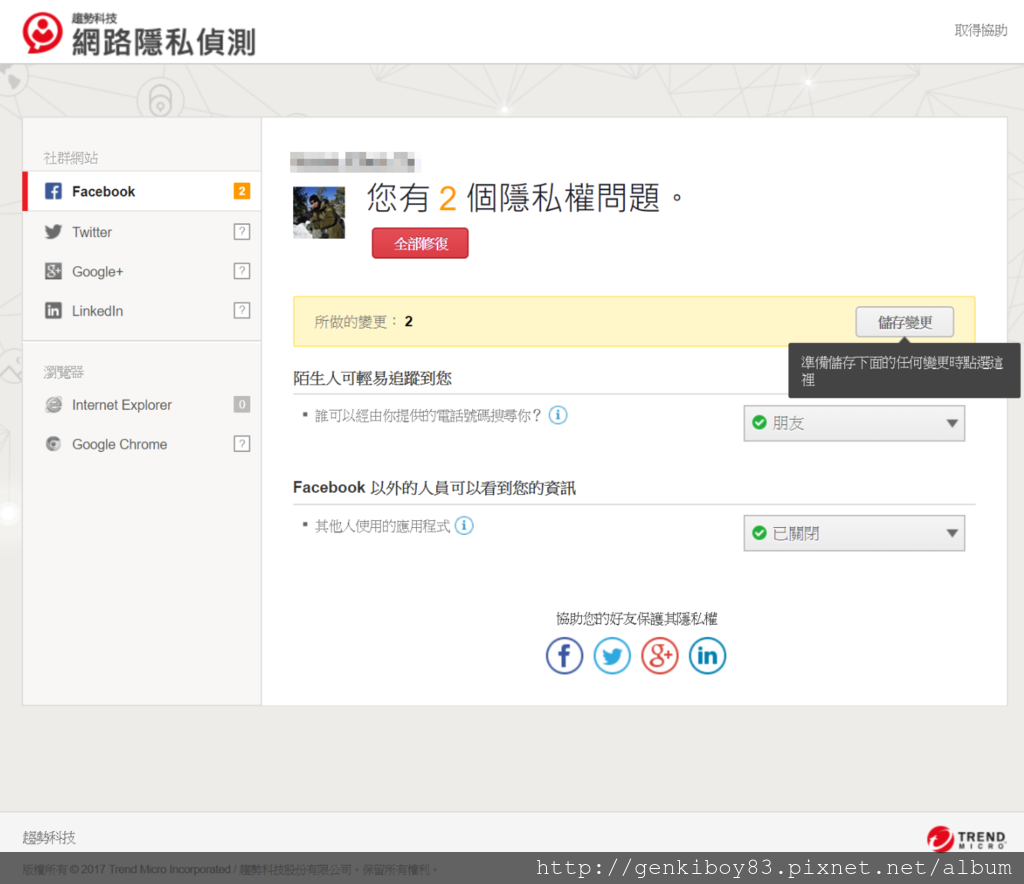The width and height of the screenshot is (1024, 884).
Task: Click the blurred user name above the photo
Action: coord(353,161)
